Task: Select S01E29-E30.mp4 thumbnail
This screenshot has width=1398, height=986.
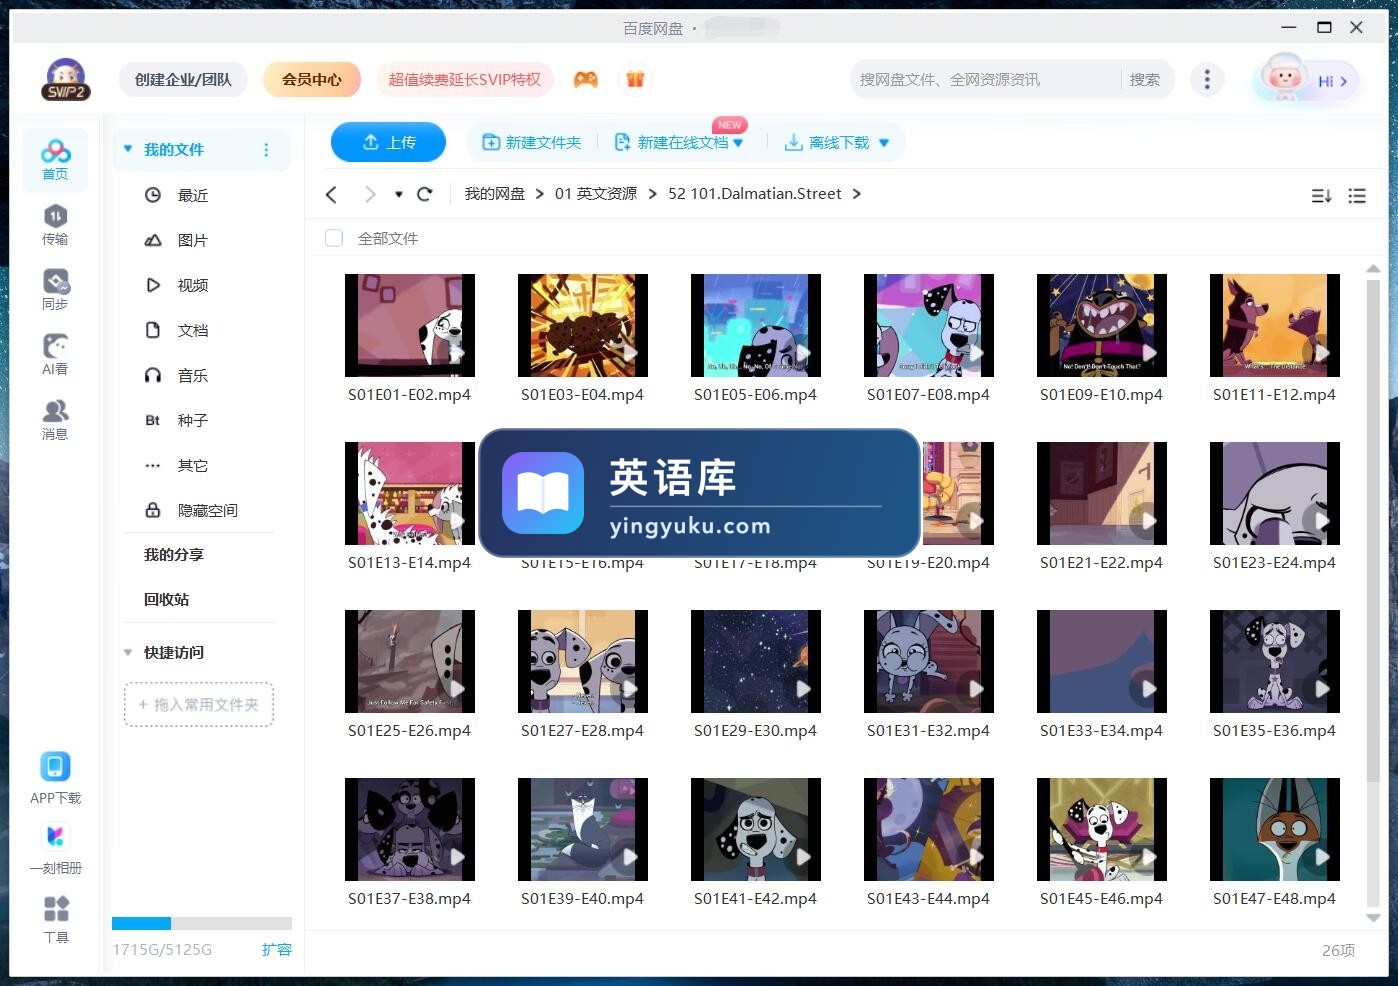Action: point(756,661)
